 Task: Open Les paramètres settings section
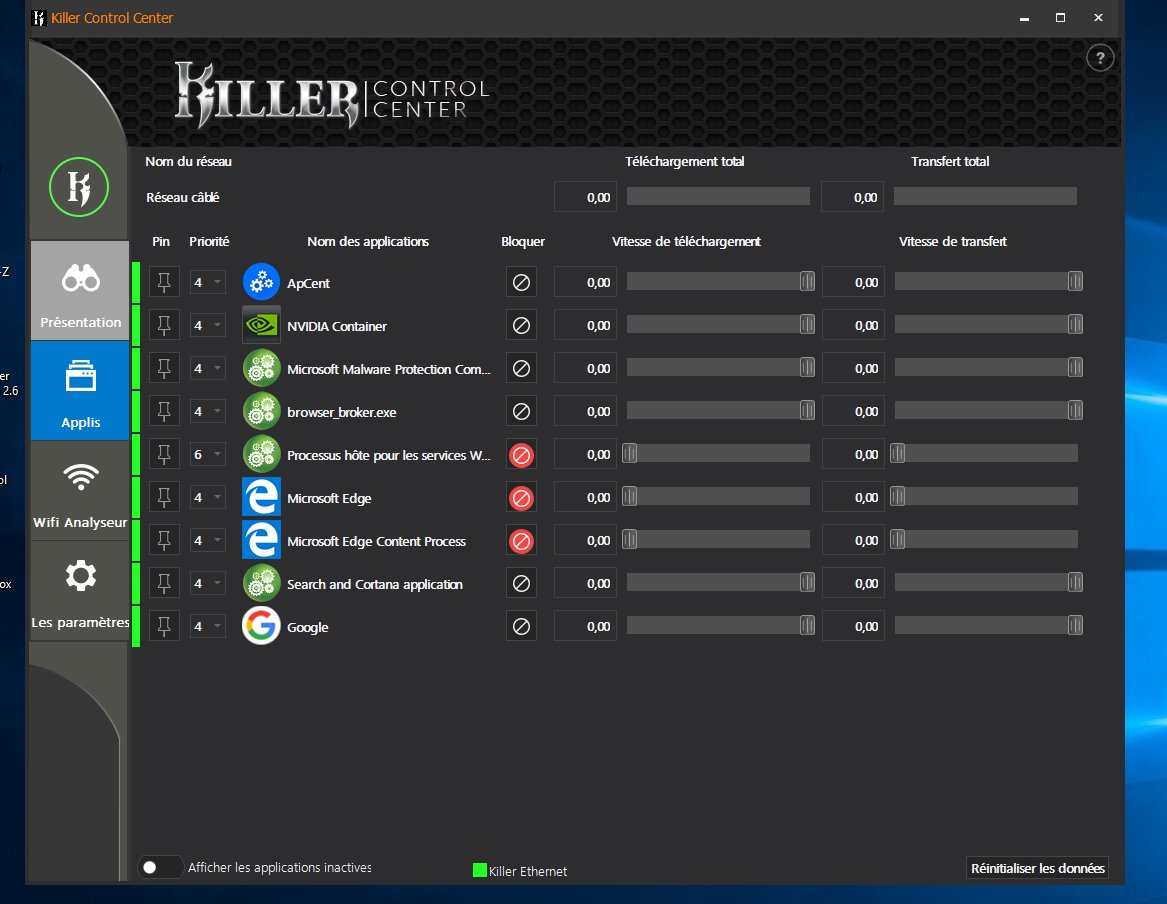click(80, 591)
